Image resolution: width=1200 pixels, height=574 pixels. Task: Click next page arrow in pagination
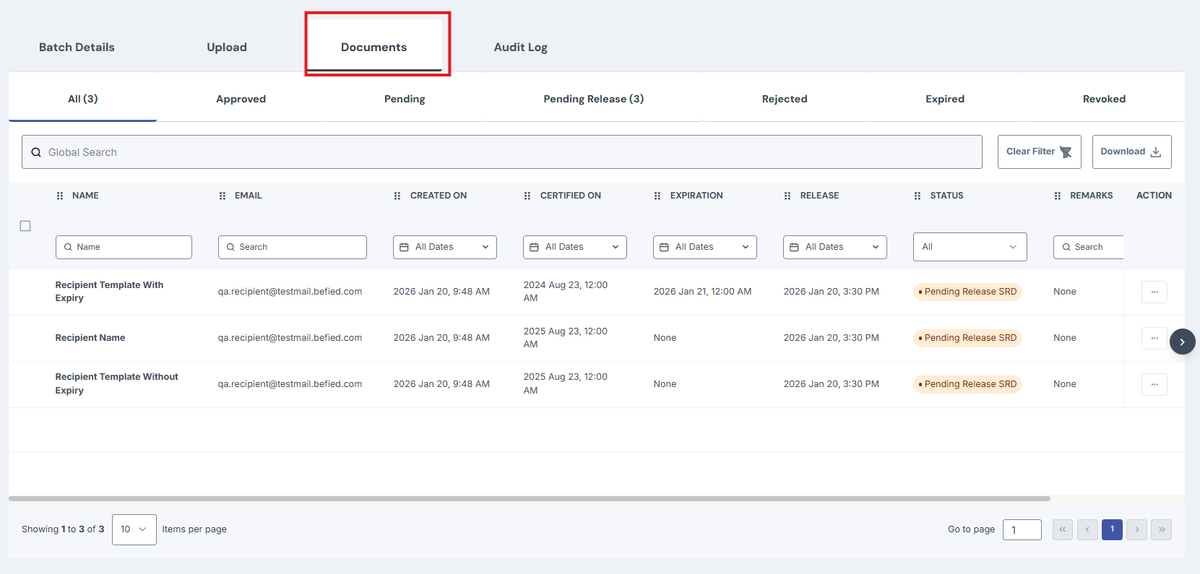tap(1136, 530)
